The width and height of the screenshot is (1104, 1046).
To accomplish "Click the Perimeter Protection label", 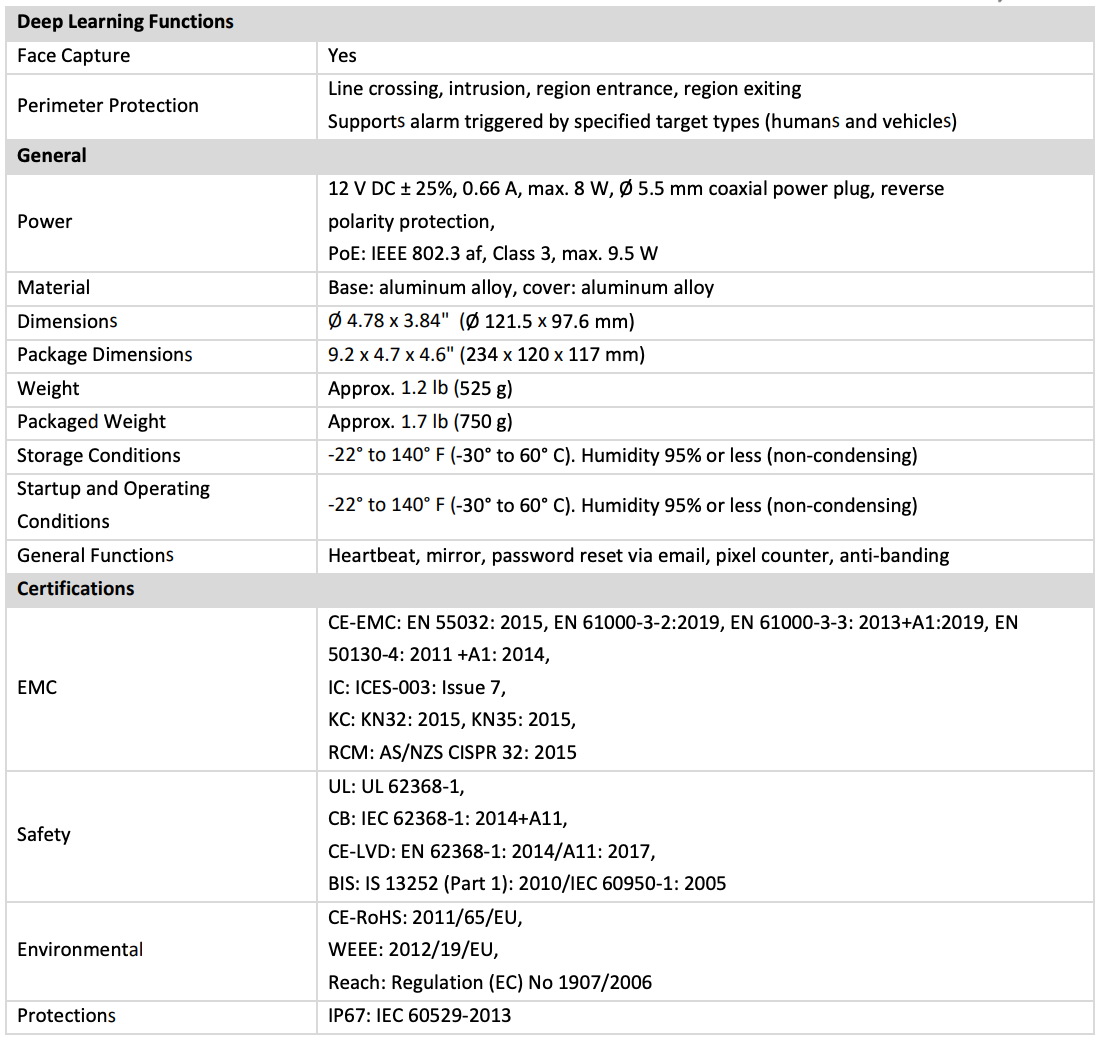I will pos(108,106).
